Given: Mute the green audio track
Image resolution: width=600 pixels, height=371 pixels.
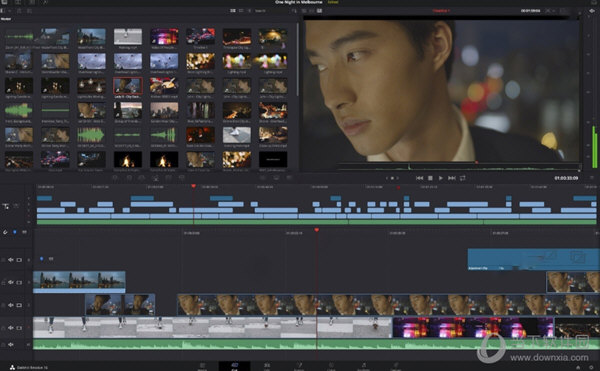Looking at the screenshot, I should click(x=11, y=345).
